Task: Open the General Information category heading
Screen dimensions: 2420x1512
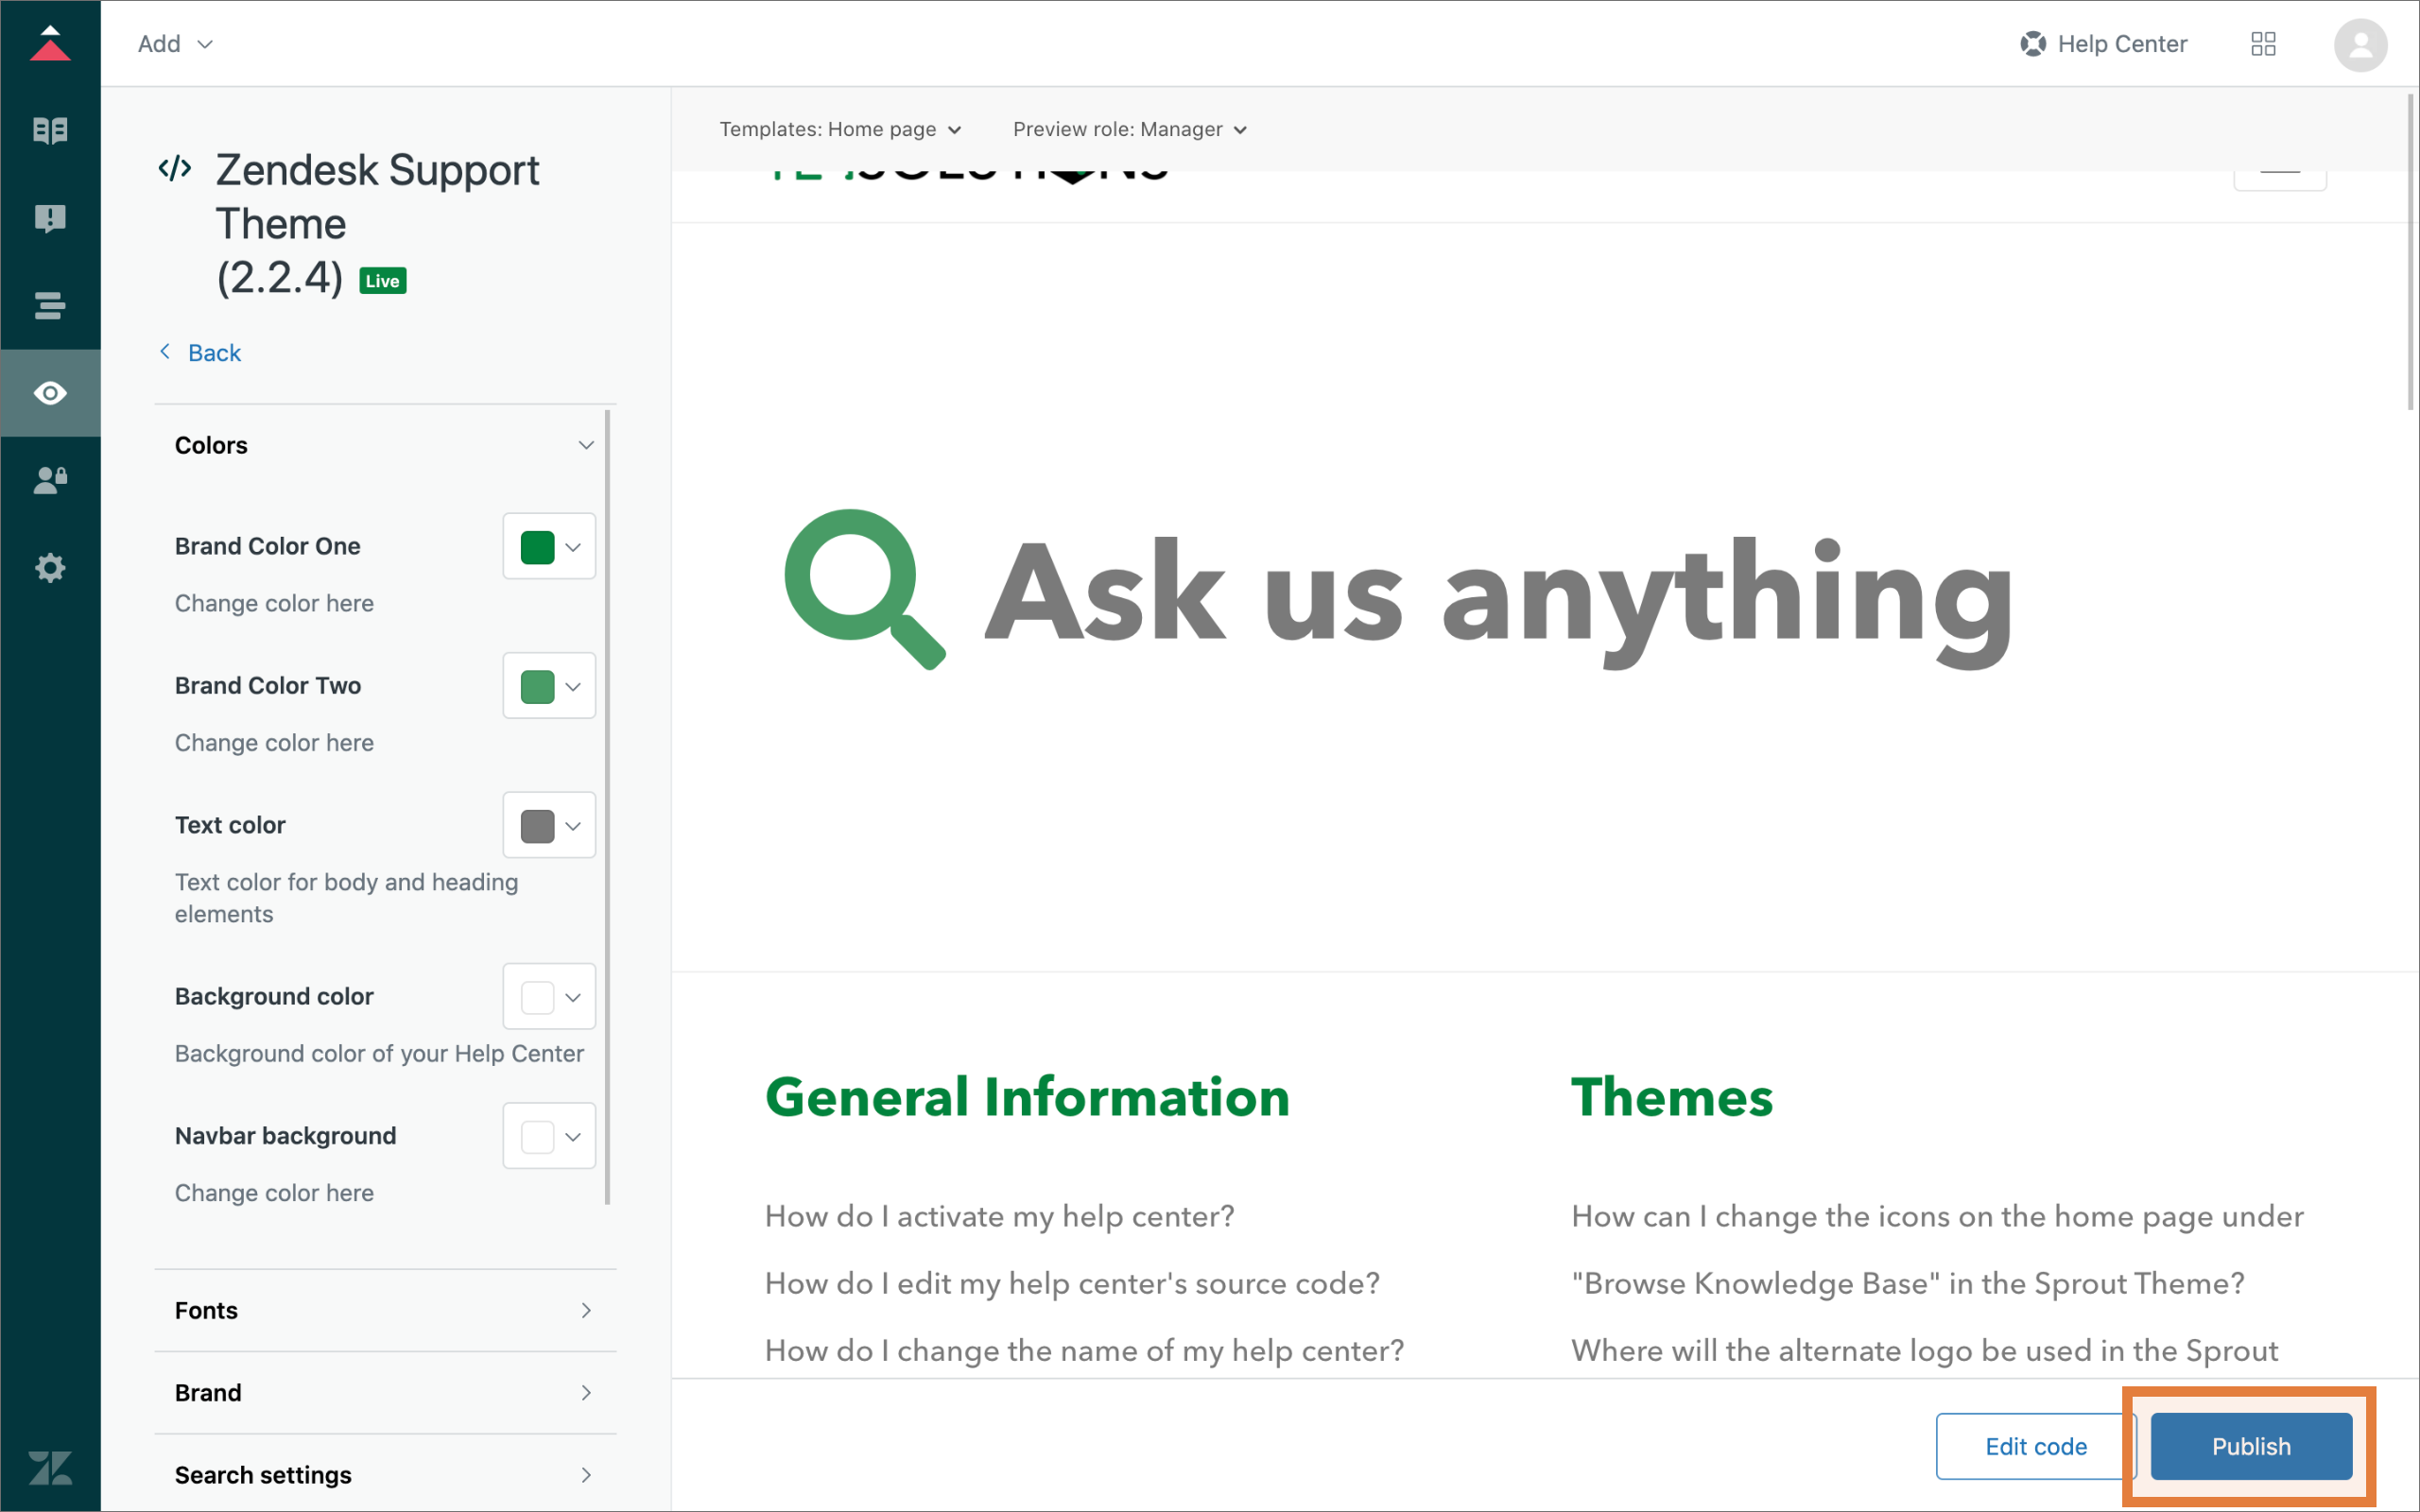Action: pos(1027,1098)
